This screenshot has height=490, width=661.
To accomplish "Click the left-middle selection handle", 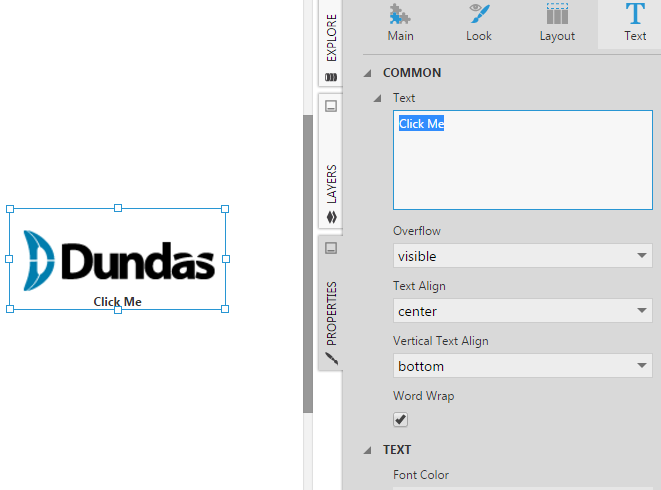I will tap(9, 259).
